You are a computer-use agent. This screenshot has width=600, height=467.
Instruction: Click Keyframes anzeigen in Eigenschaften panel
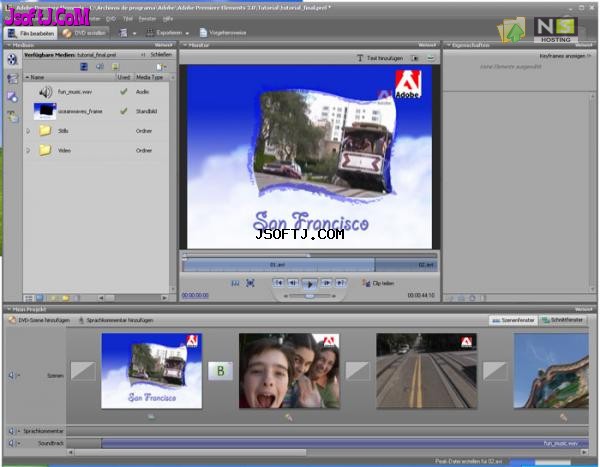pyautogui.click(x=565, y=56)
